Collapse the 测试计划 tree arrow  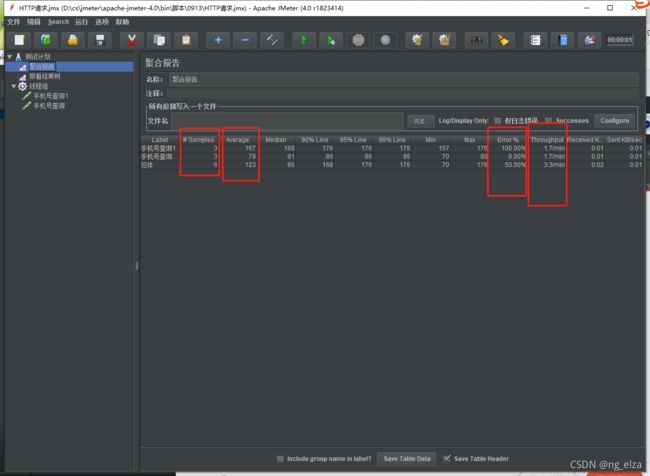(x=10, y=56)
